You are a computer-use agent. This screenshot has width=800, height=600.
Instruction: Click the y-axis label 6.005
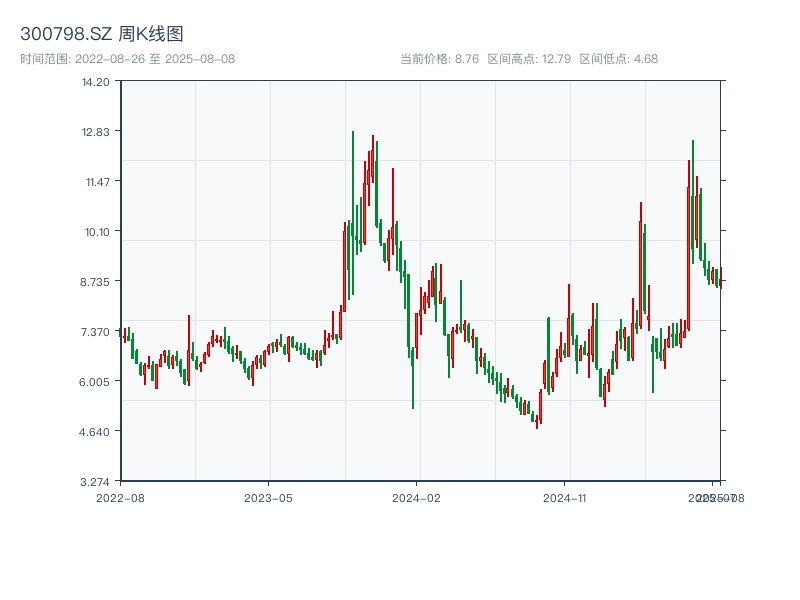[94, 382]
